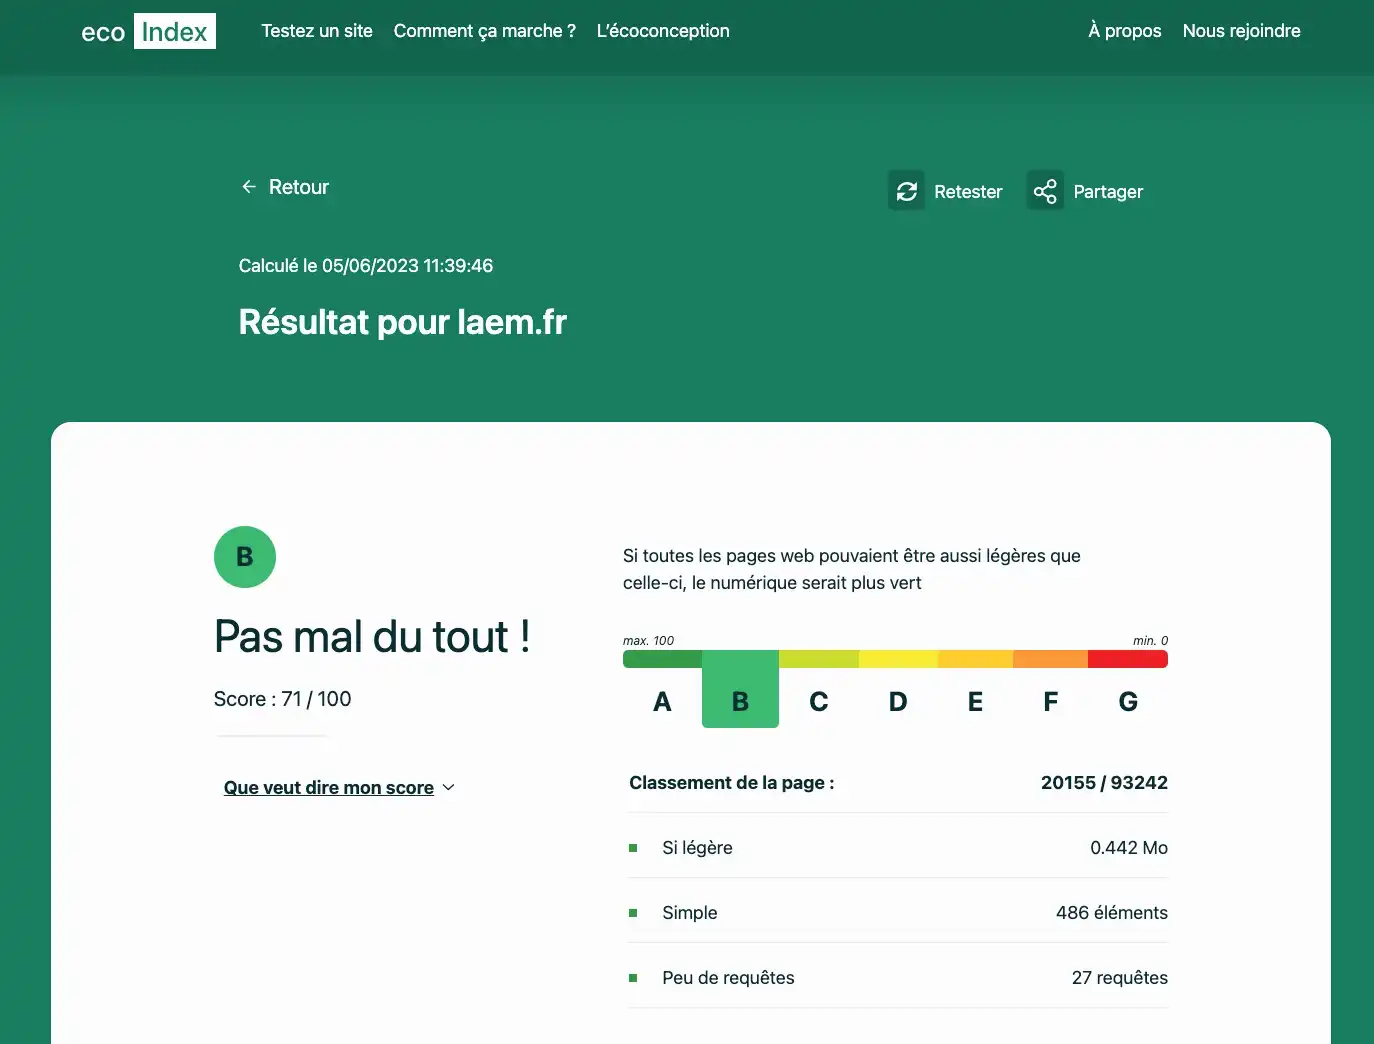The width and height of the screenshot is (1374, 1044).
Task: Select grade C on the score scale
Action: pos(818,702)
